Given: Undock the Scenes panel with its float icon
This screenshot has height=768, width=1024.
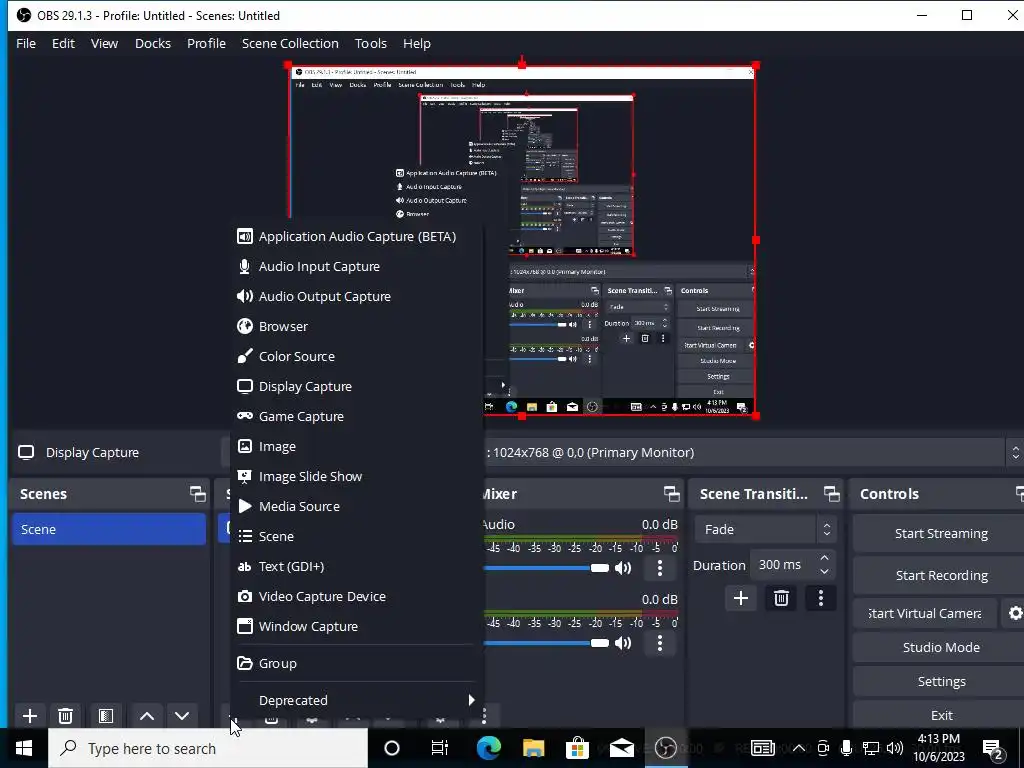Looking at the screenshot, I should click(x=197, y=494).
